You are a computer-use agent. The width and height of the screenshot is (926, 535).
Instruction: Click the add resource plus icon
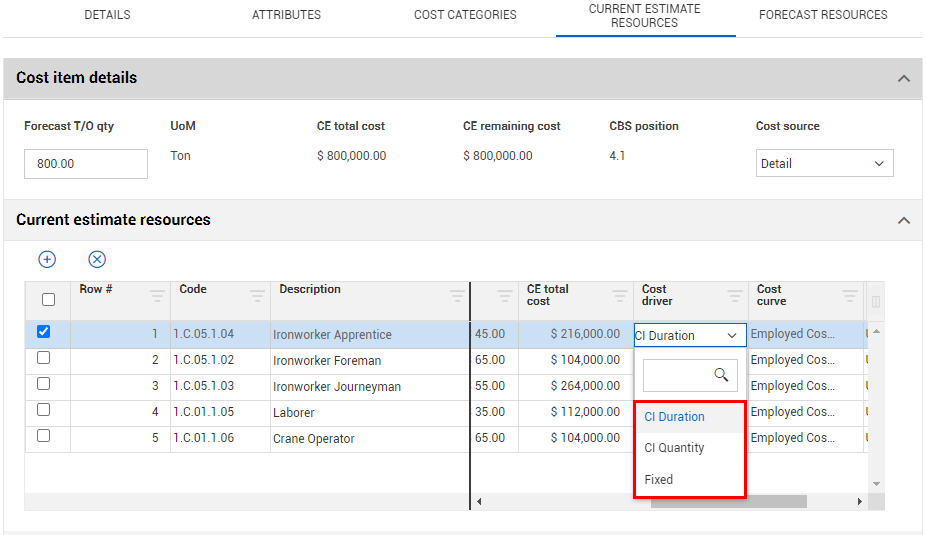(x=47, y=259)
